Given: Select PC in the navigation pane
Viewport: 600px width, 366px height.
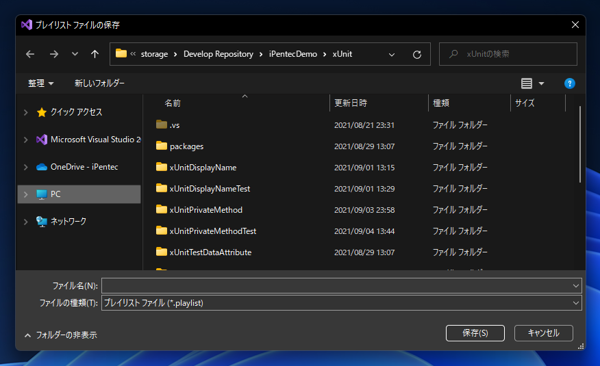Looking at the screenshot, I should [79, 194].
